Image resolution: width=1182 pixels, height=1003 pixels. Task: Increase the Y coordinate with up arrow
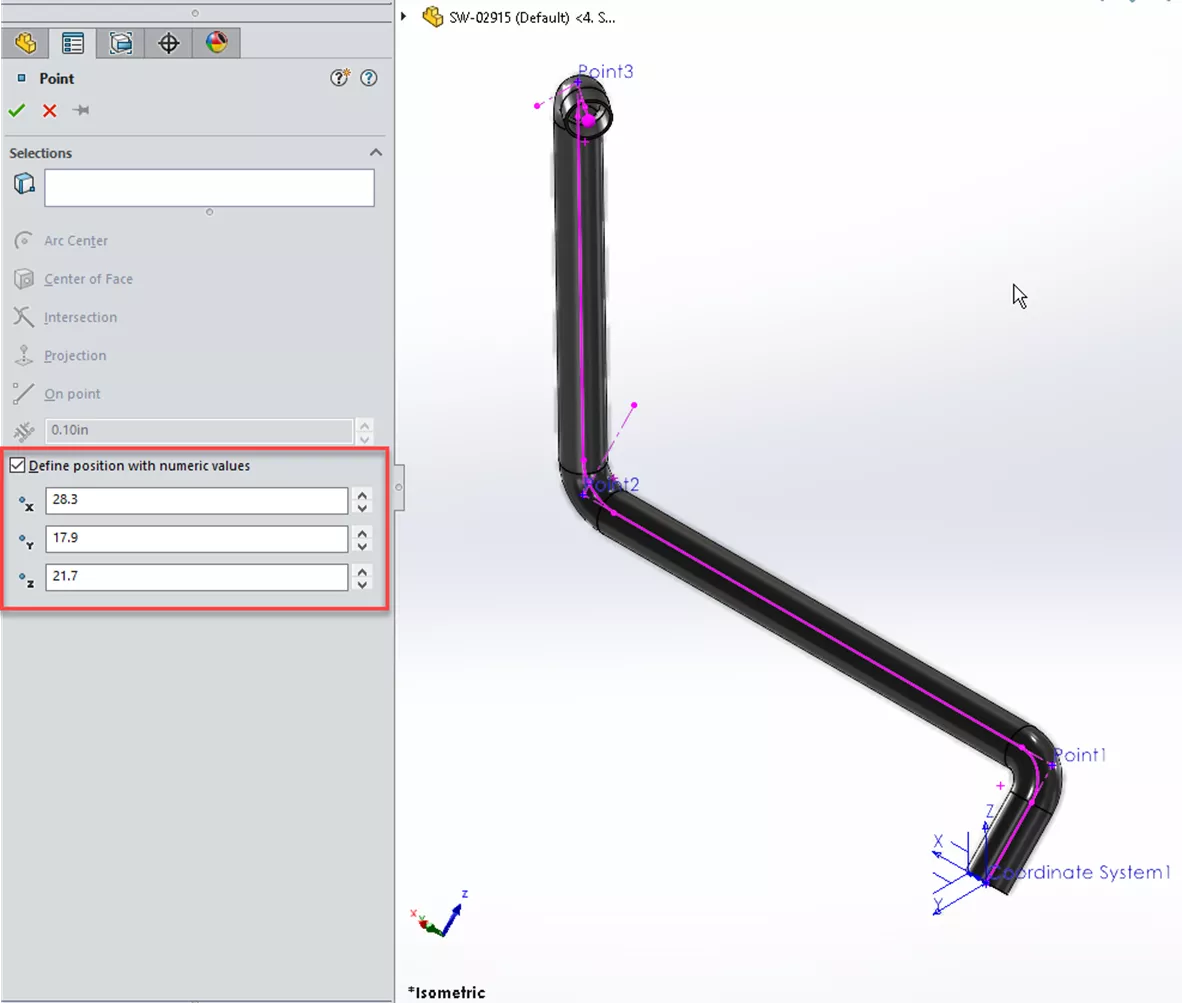(363, 533)
